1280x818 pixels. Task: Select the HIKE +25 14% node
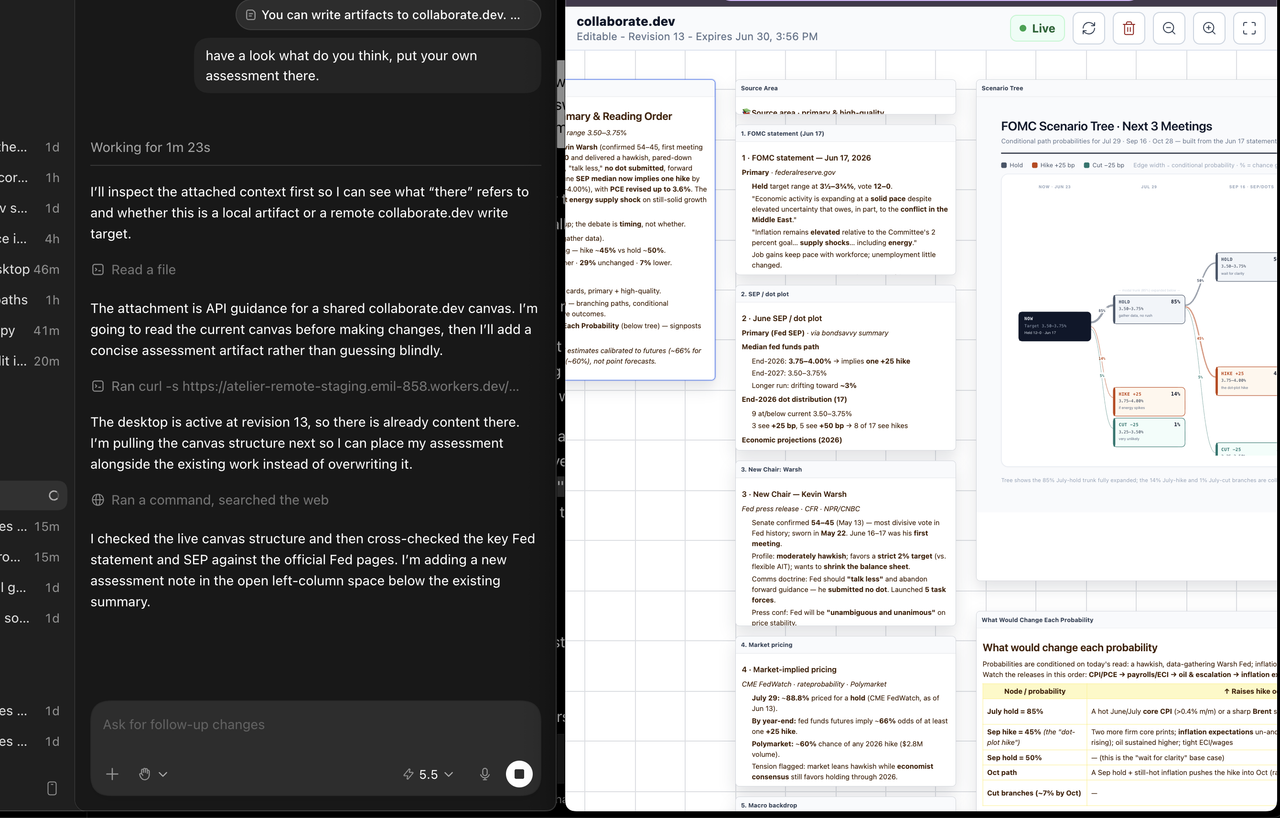[x=1149, y=401]
